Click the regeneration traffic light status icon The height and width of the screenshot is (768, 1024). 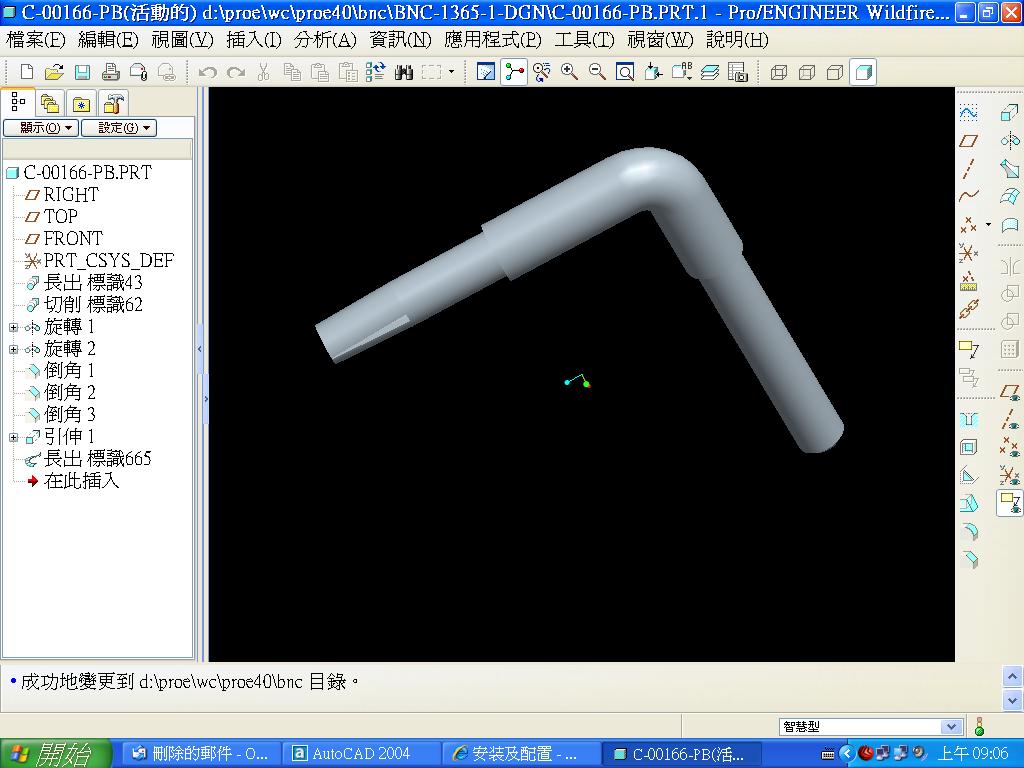[x=979, y=726]
